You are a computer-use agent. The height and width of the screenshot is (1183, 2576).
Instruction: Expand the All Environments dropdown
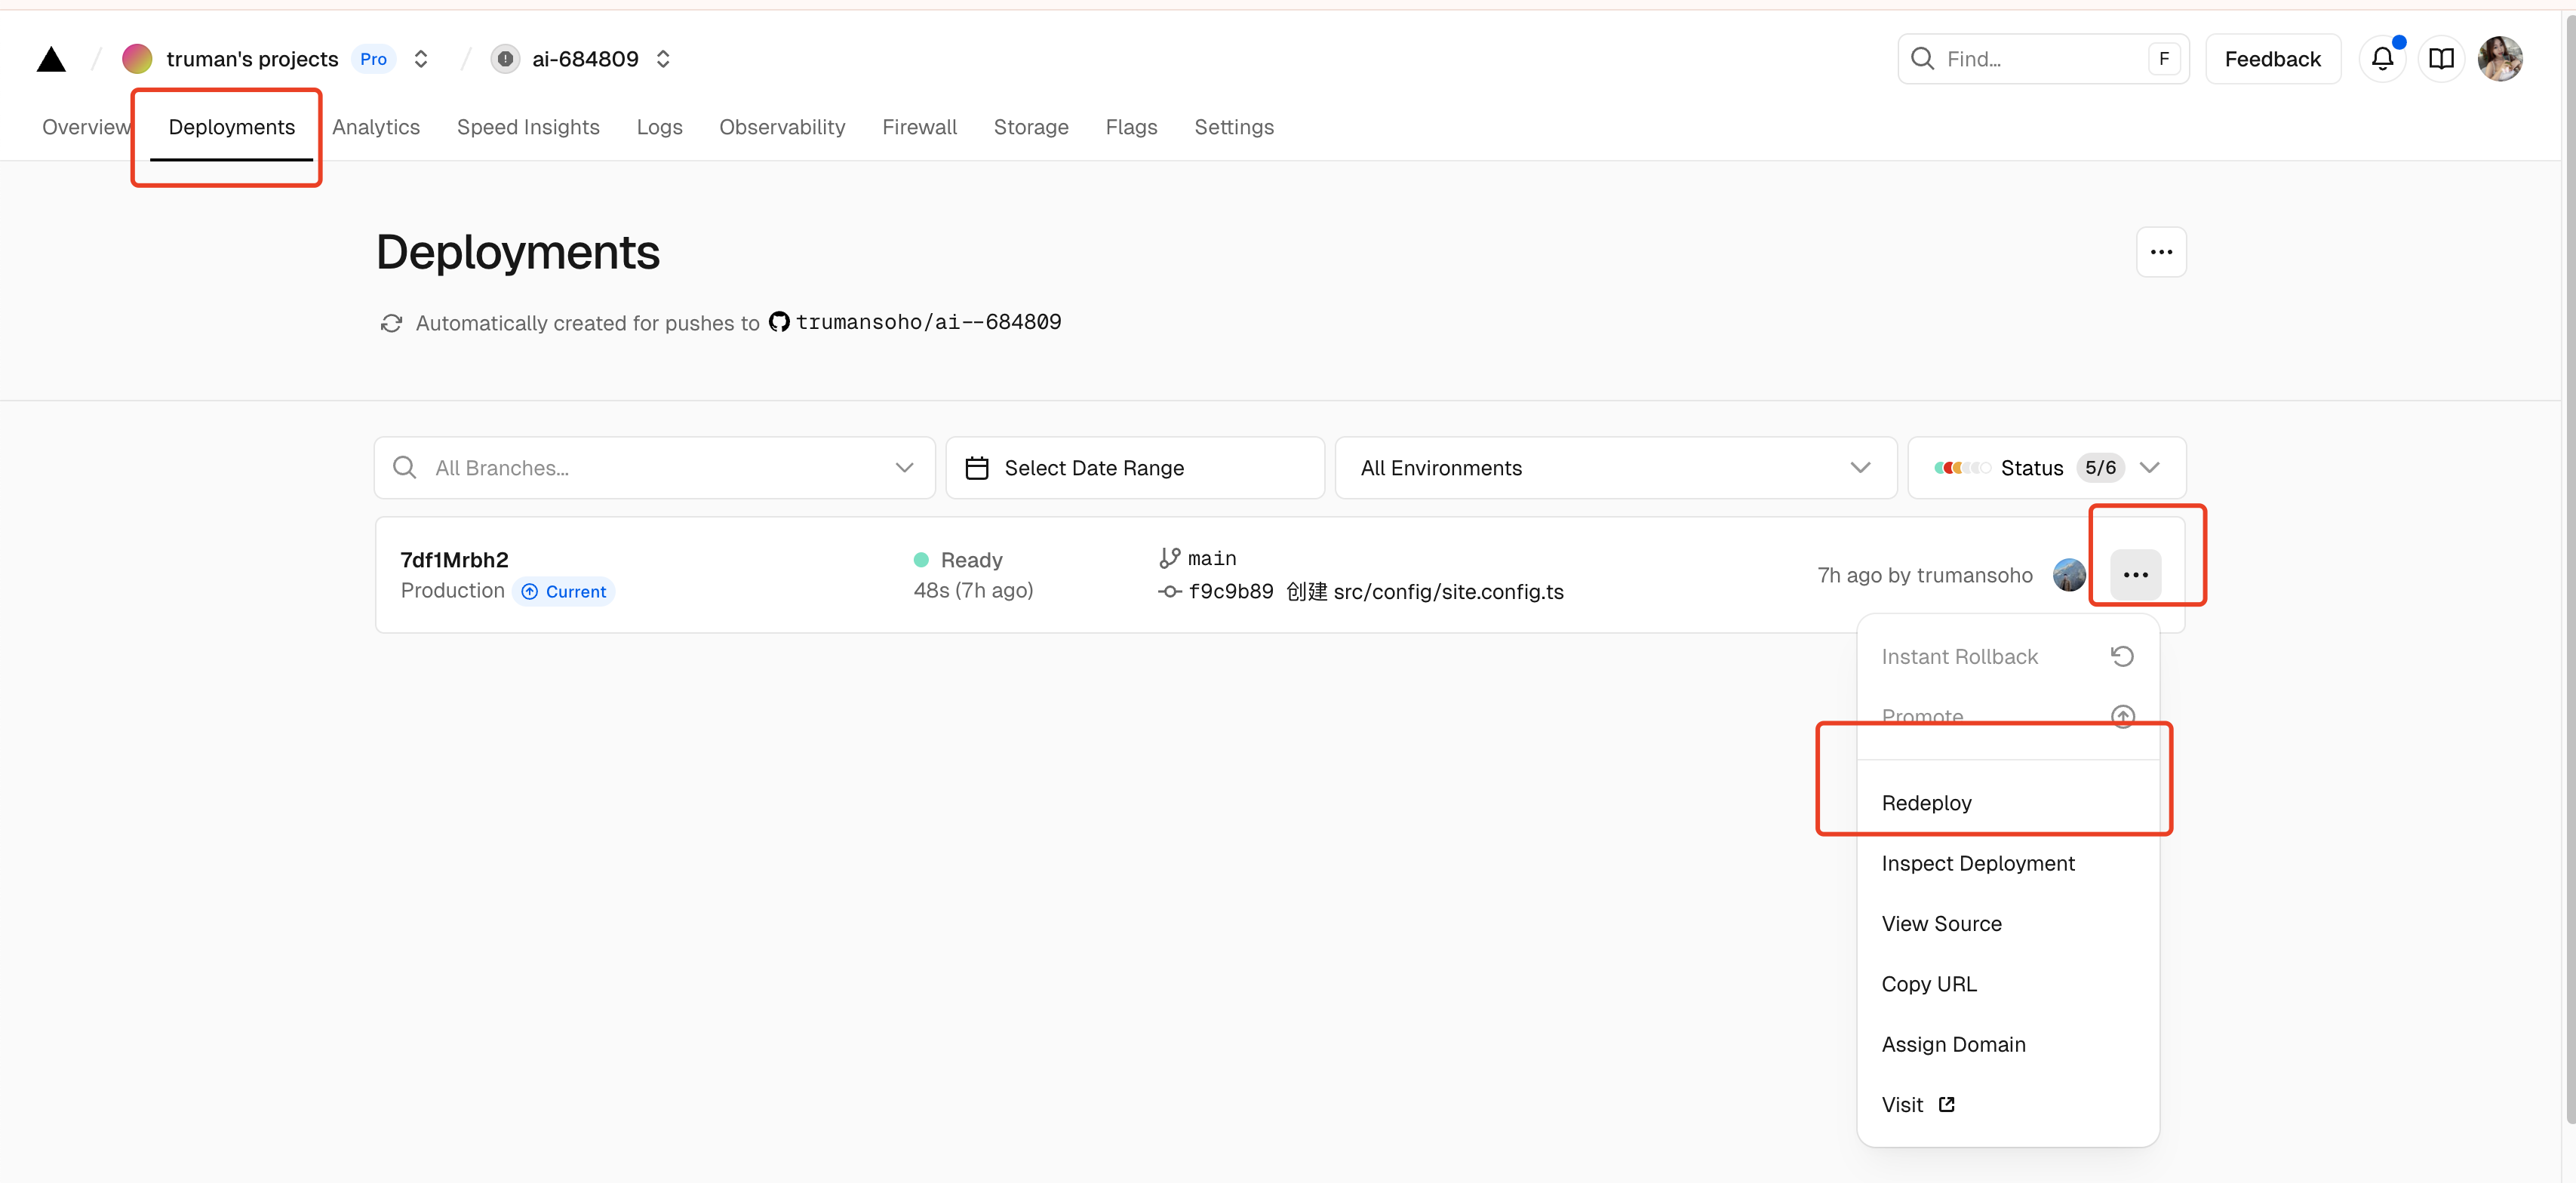pos(1616,468)
